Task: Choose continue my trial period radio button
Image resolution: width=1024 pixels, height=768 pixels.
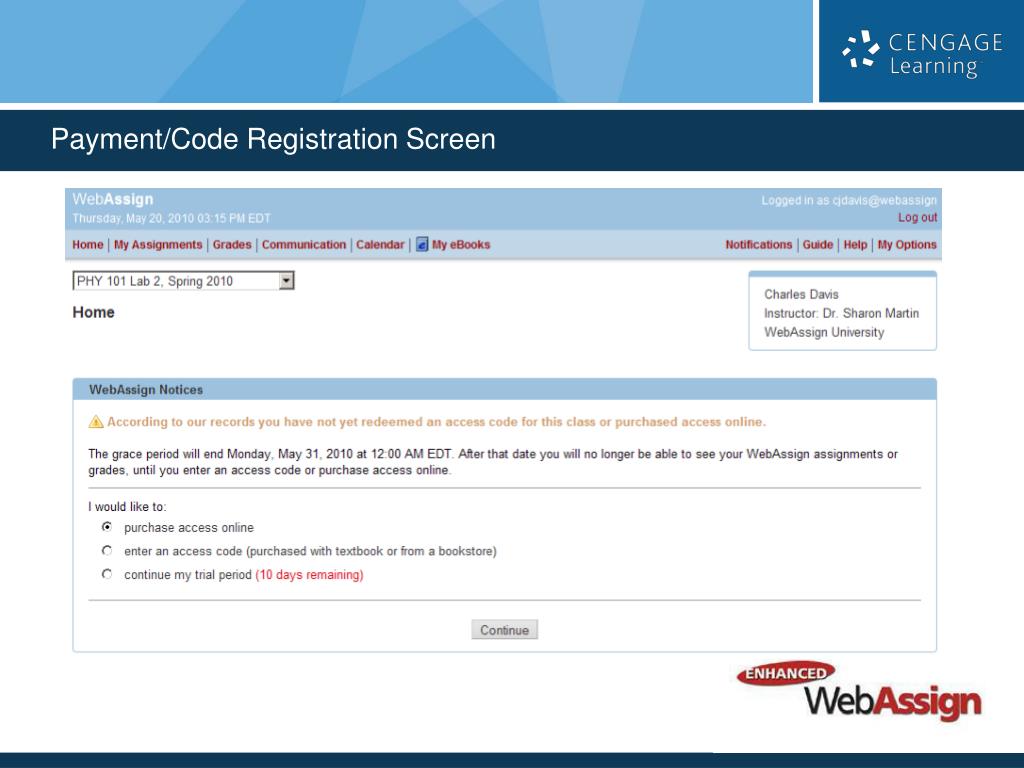Action: click(x=107, y=574)
